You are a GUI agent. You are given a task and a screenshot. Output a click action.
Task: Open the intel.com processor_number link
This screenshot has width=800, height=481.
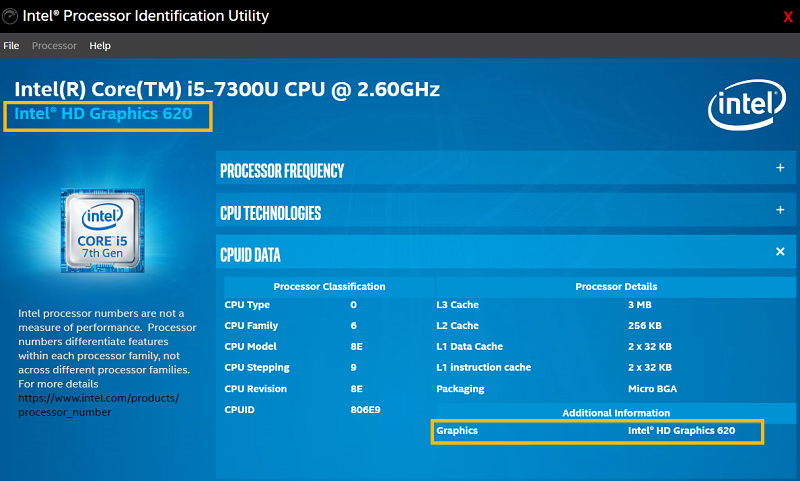pyautogui.click(x=98, y=404)
